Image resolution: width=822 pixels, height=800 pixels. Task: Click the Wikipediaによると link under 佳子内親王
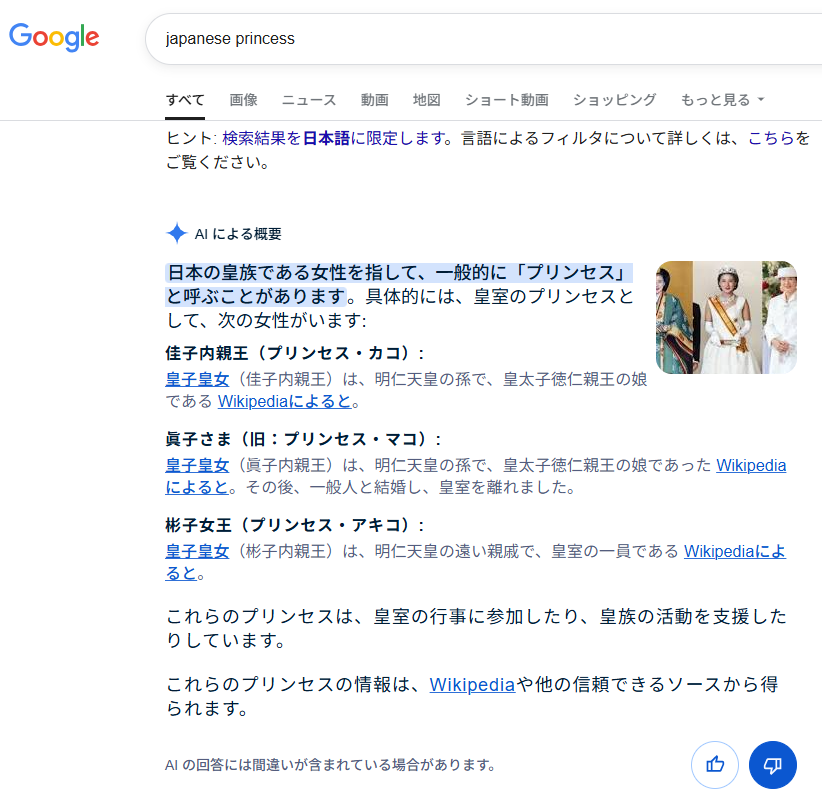[x=285, y=402]
